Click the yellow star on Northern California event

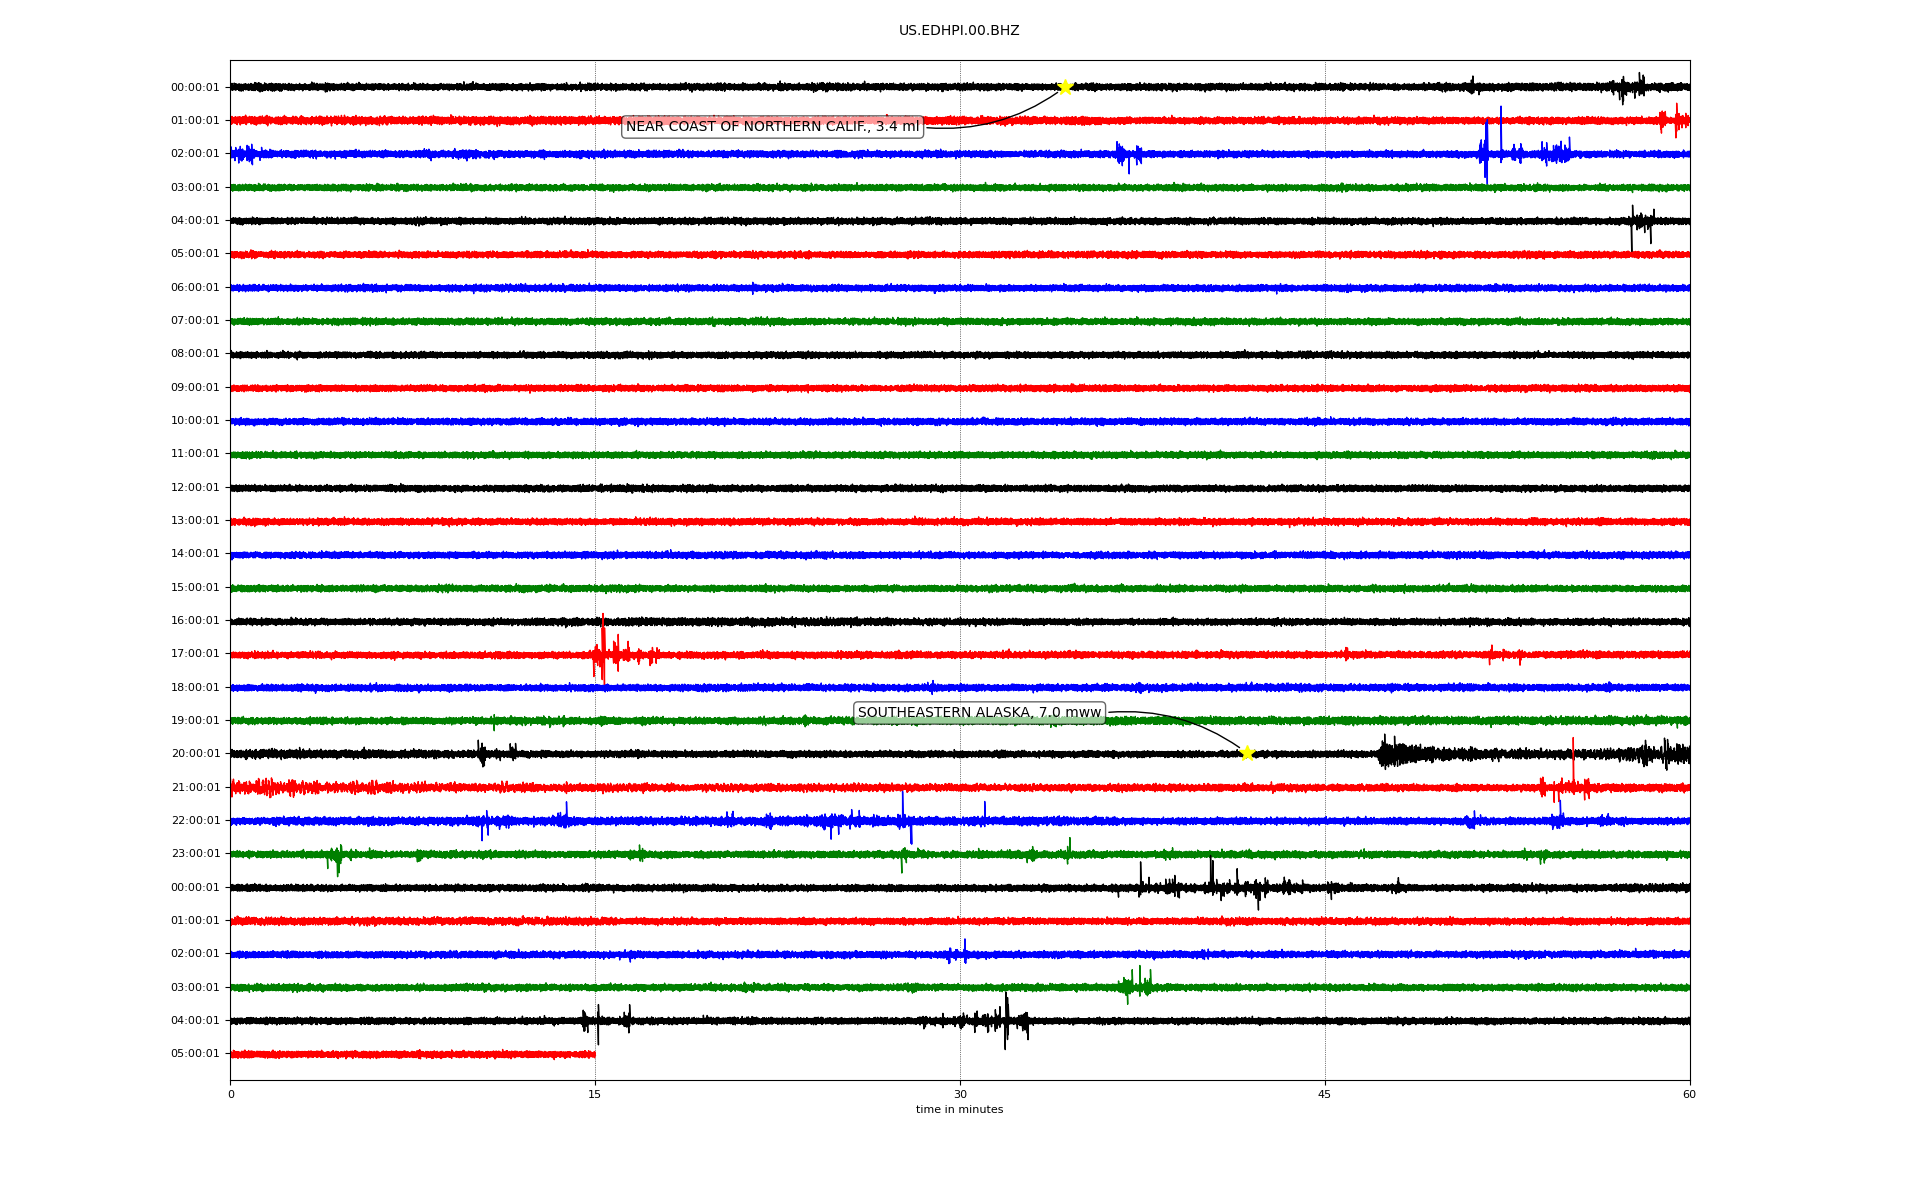click(x=1065, y=87)
